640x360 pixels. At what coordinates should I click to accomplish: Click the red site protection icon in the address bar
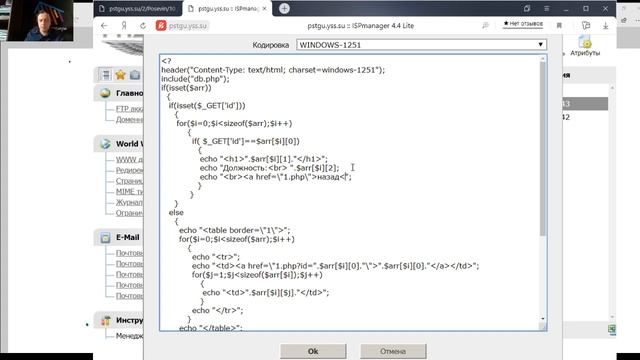pyautogui.click(x=161, y=25)
